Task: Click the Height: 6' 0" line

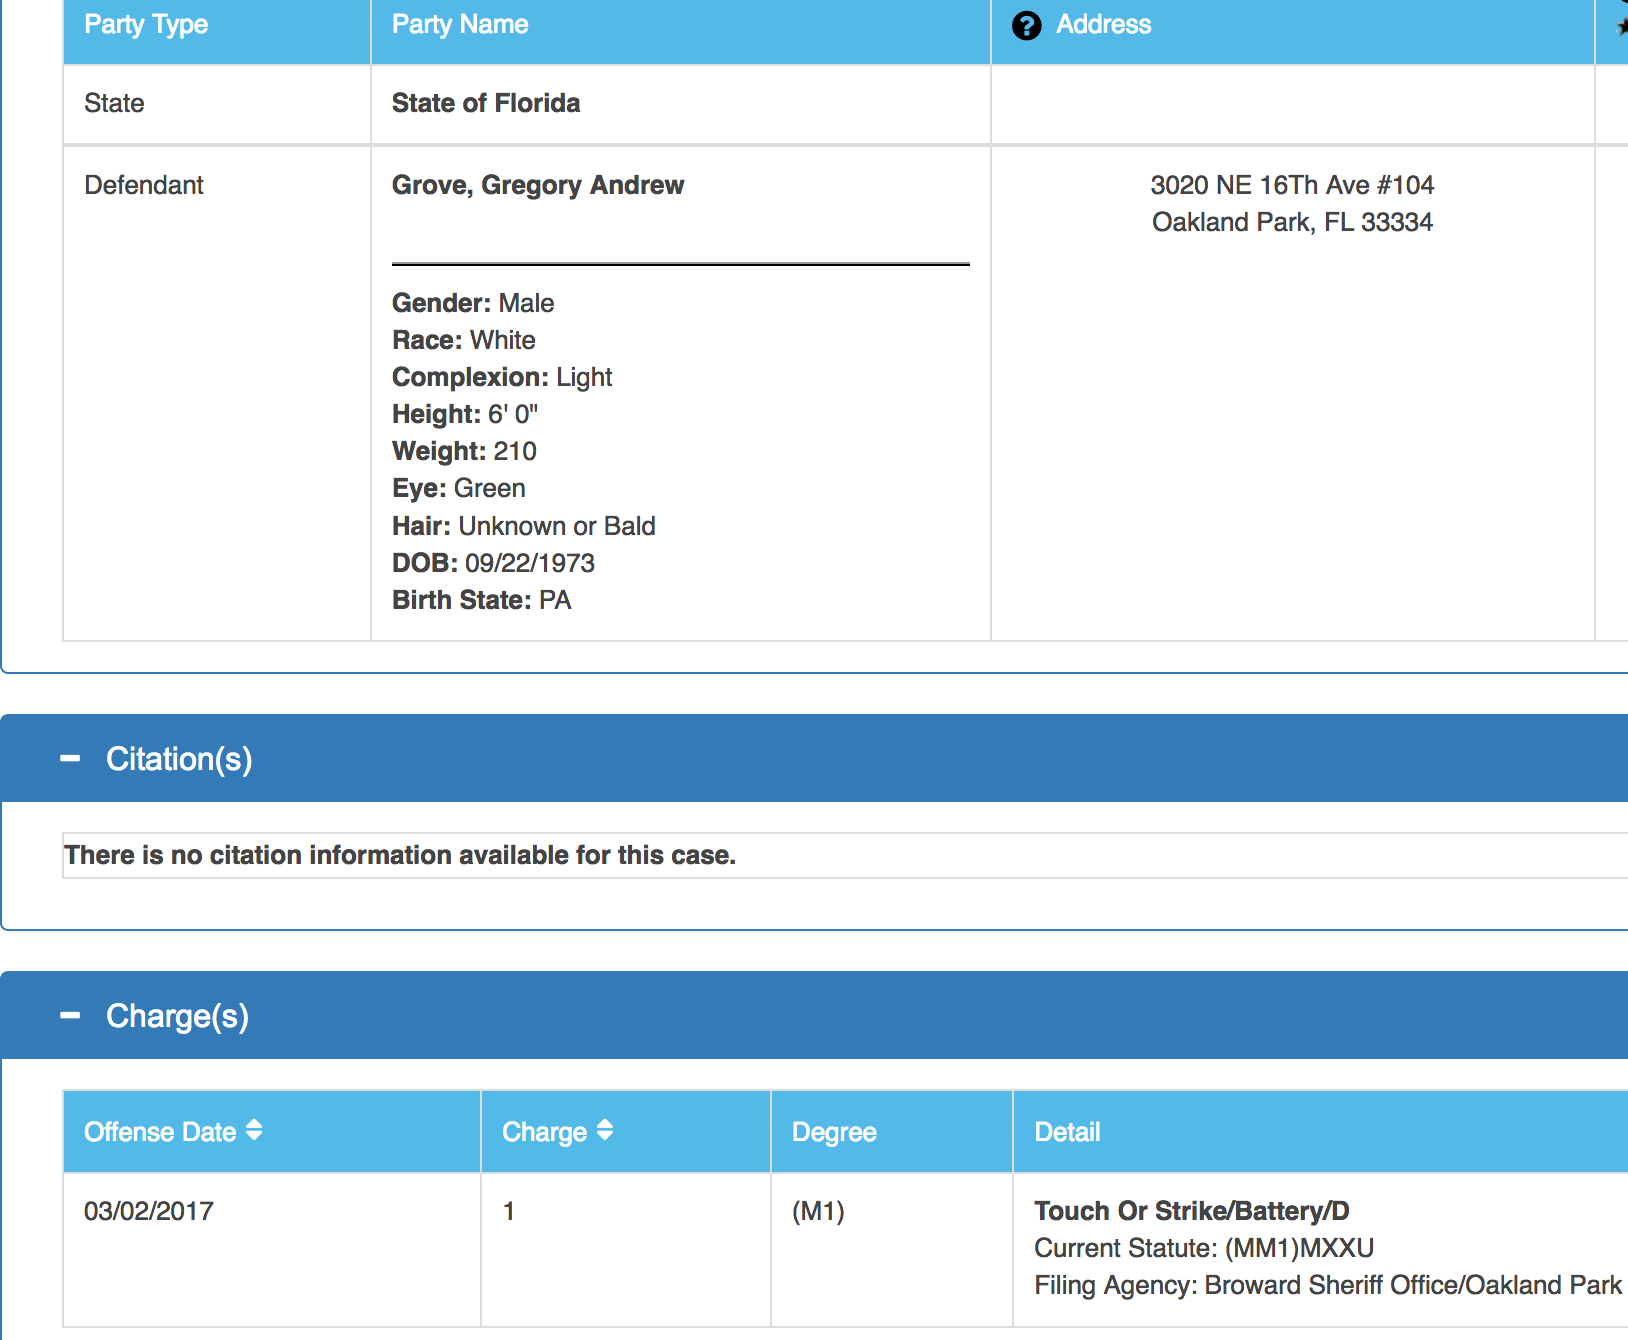Action: tap(465, 414)
